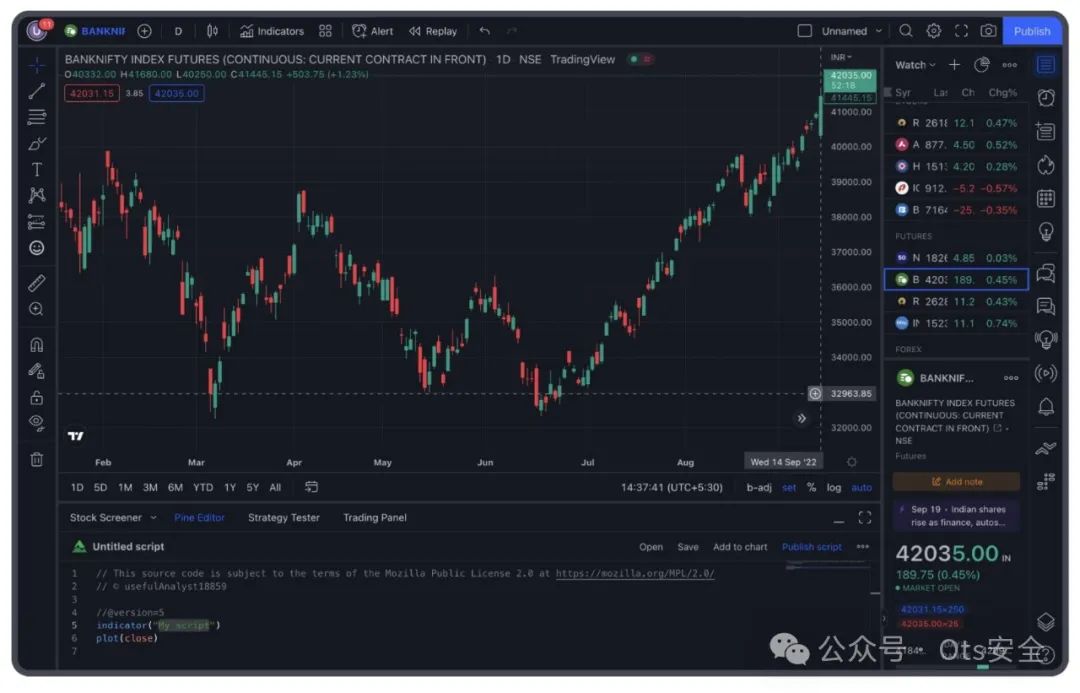1080x693 pixels.
Task: Open the BANKNIFTY symbol search
Action: point(95,31)
